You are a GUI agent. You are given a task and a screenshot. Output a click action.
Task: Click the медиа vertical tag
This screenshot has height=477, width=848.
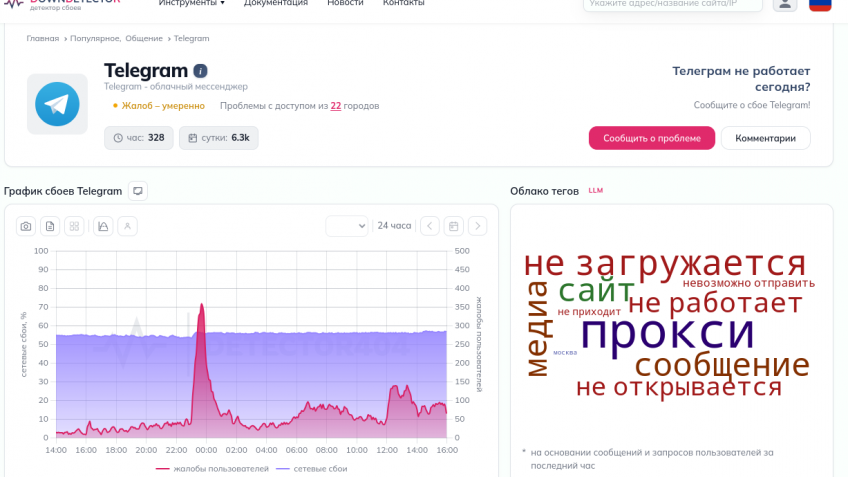[x=539, y=329]
